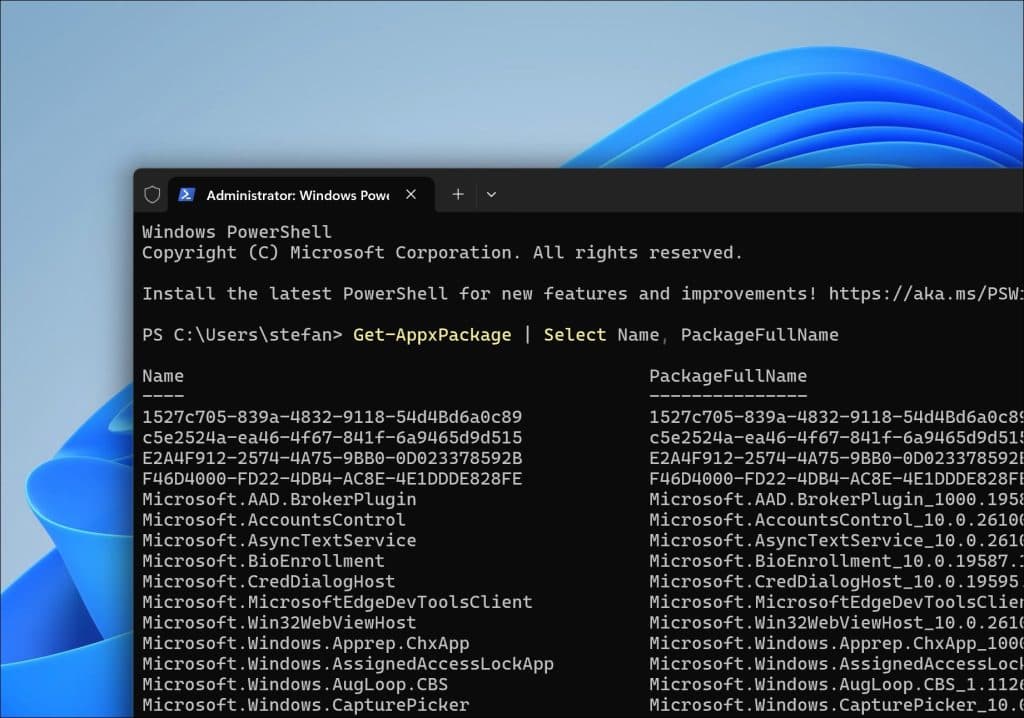Viewport: 1024px width, 718px height.
Task: Select the Administrator: Windows PowerShell tab
Action: (x=301, y=195)
